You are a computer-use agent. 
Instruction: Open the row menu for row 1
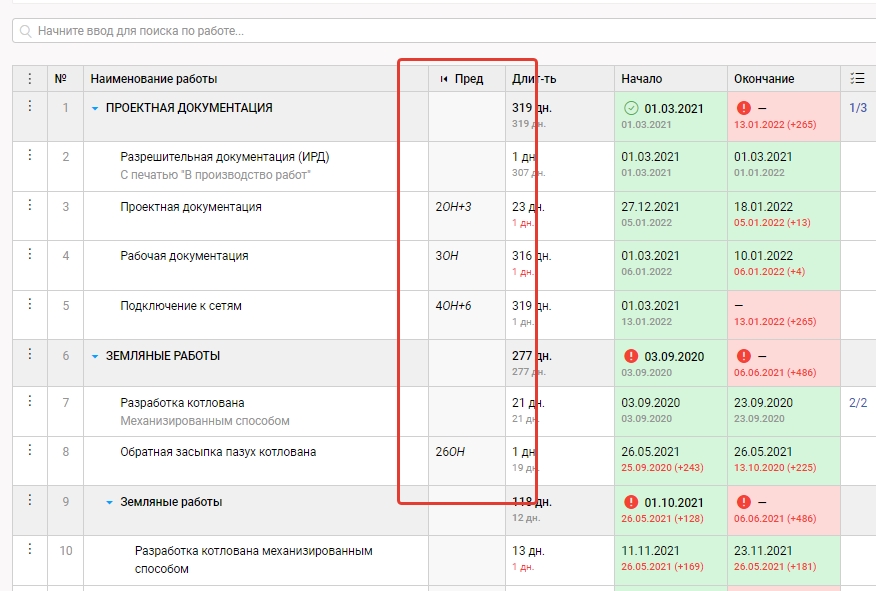point(29,106)
